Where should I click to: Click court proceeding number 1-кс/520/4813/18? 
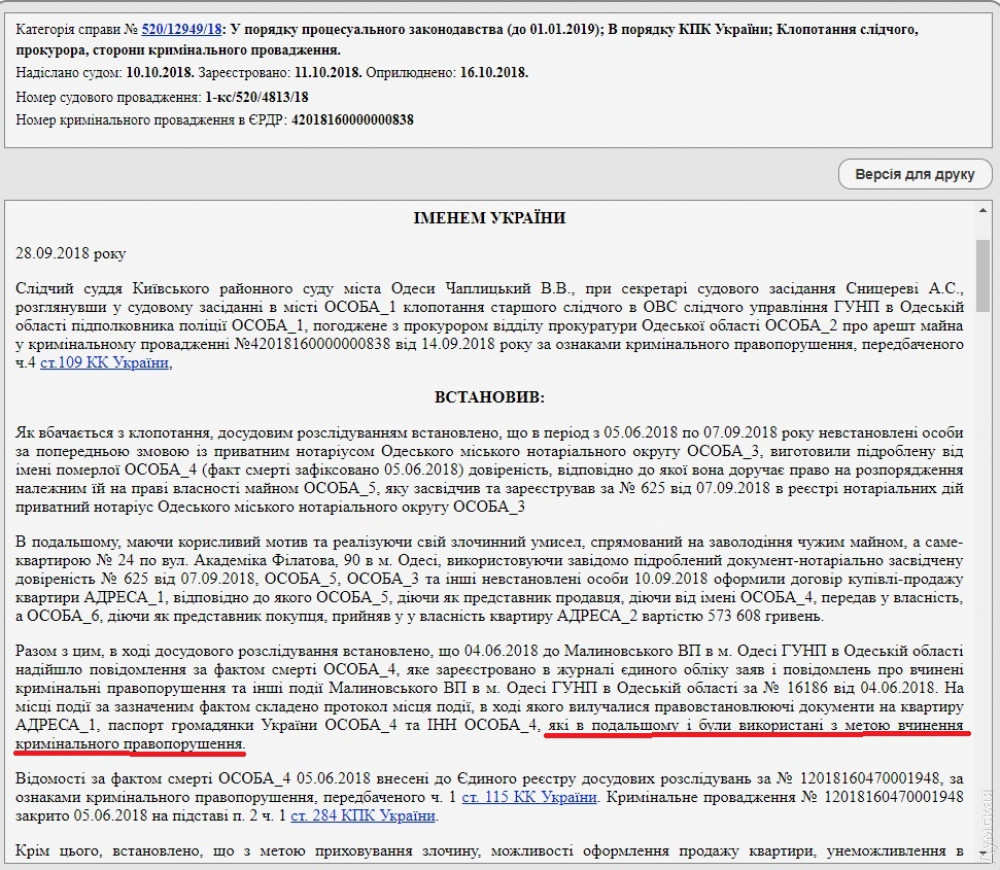pyautogui.click(x=256, y=97)
